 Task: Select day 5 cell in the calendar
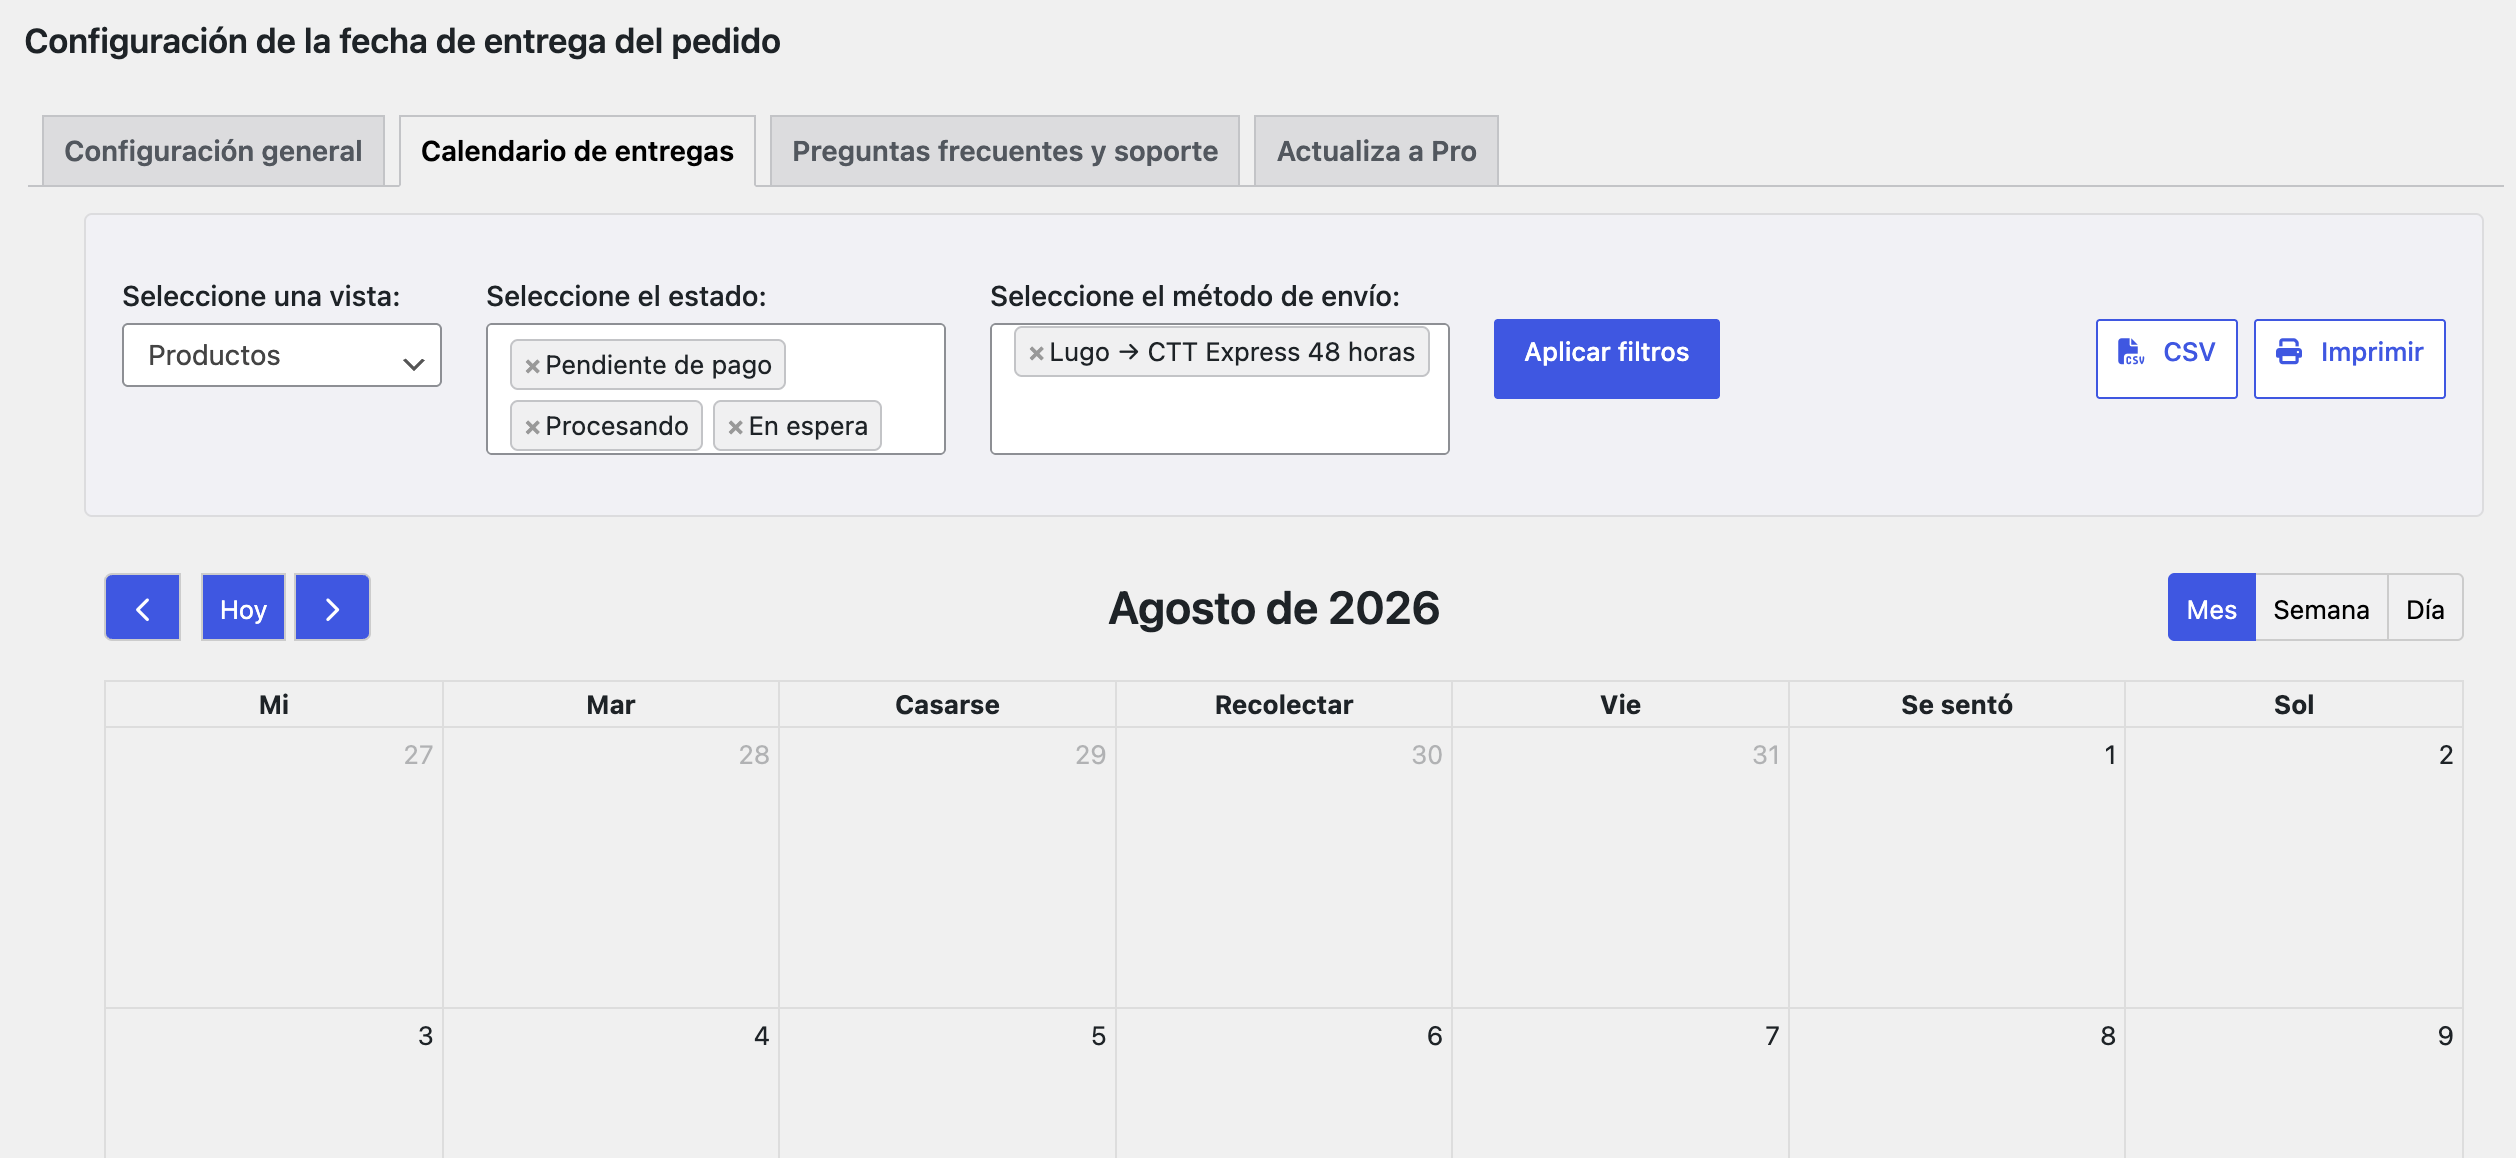947,1084
